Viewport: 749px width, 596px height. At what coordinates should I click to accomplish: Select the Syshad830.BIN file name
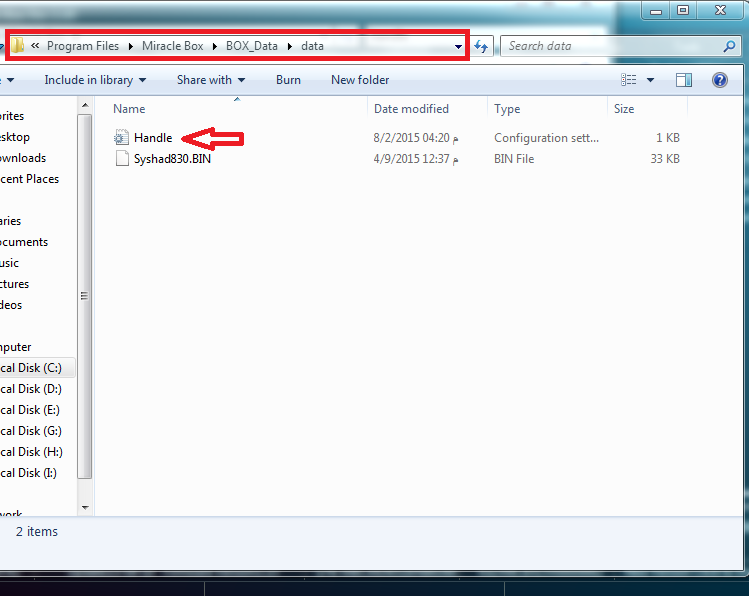tap(172, 159)
